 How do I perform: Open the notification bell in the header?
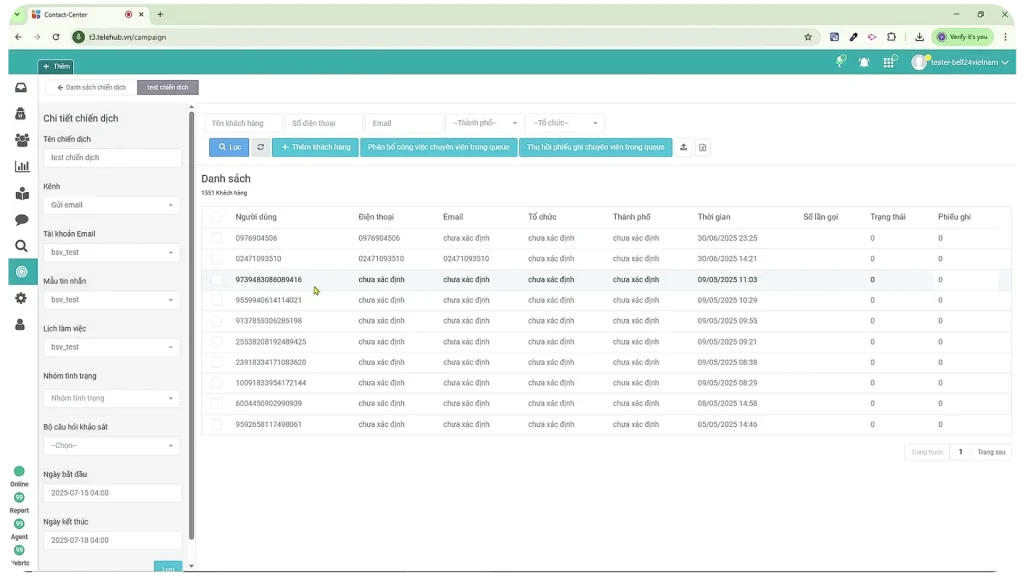(x=864, y=61)
